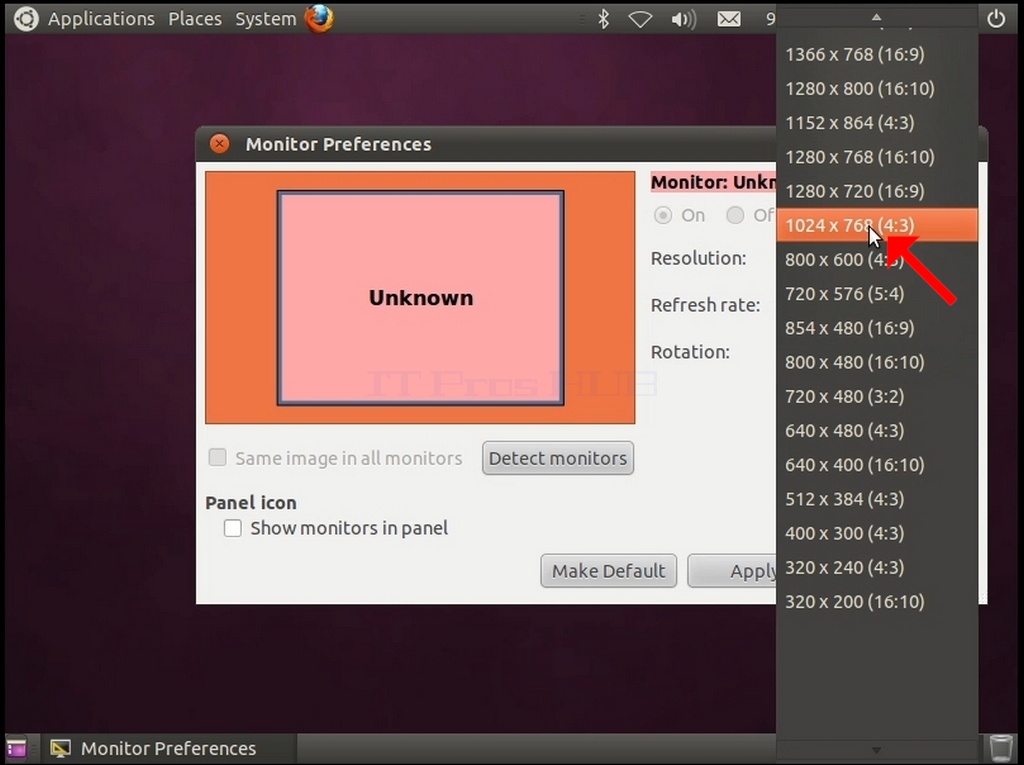Open the Ubuntu logo menu icon
1024x765 pixels.
(26, 18)
